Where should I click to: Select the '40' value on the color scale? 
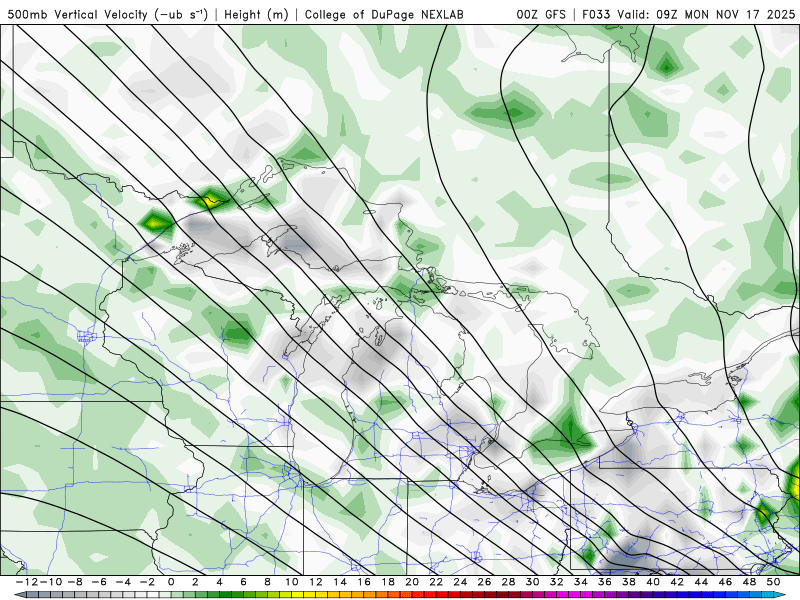pos(653,582)
